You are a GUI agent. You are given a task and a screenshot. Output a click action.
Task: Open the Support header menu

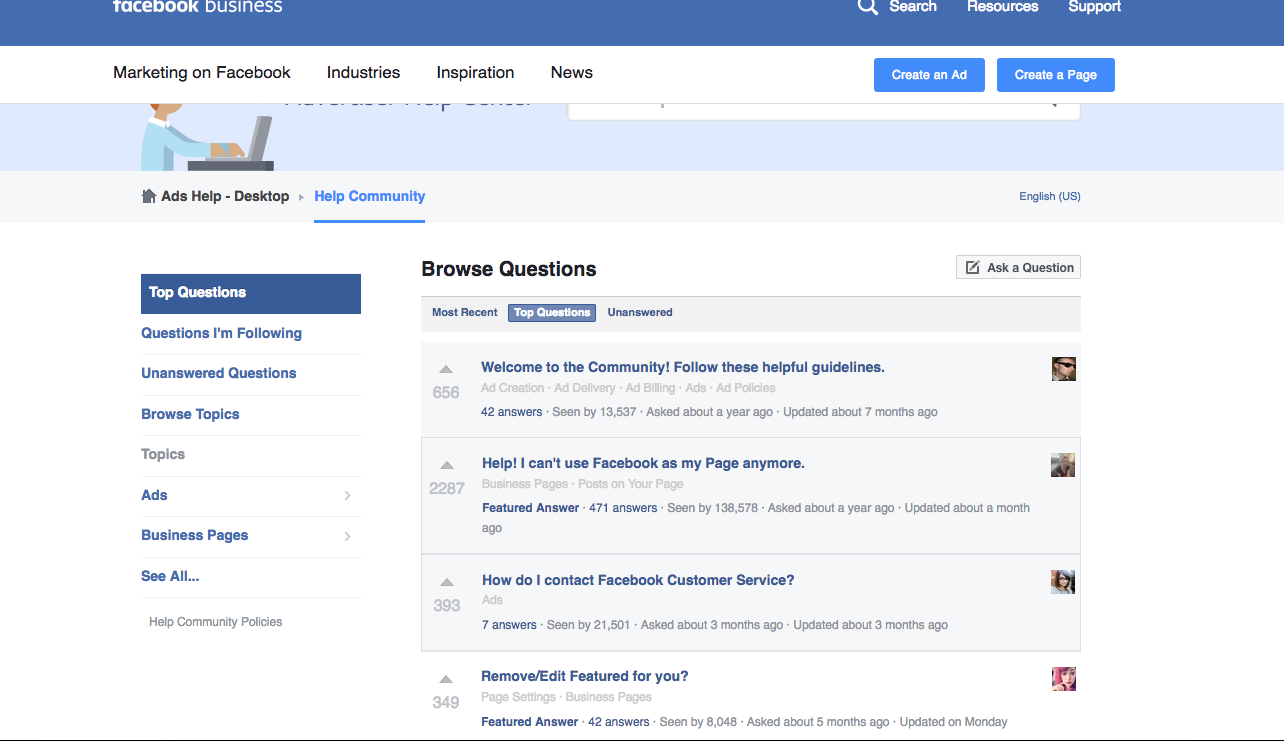[1095, 6]
